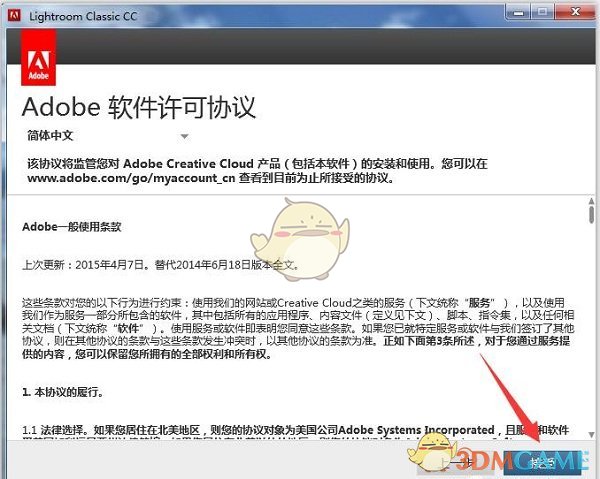Click the 接受 (Accept) button

coord(543,463)
